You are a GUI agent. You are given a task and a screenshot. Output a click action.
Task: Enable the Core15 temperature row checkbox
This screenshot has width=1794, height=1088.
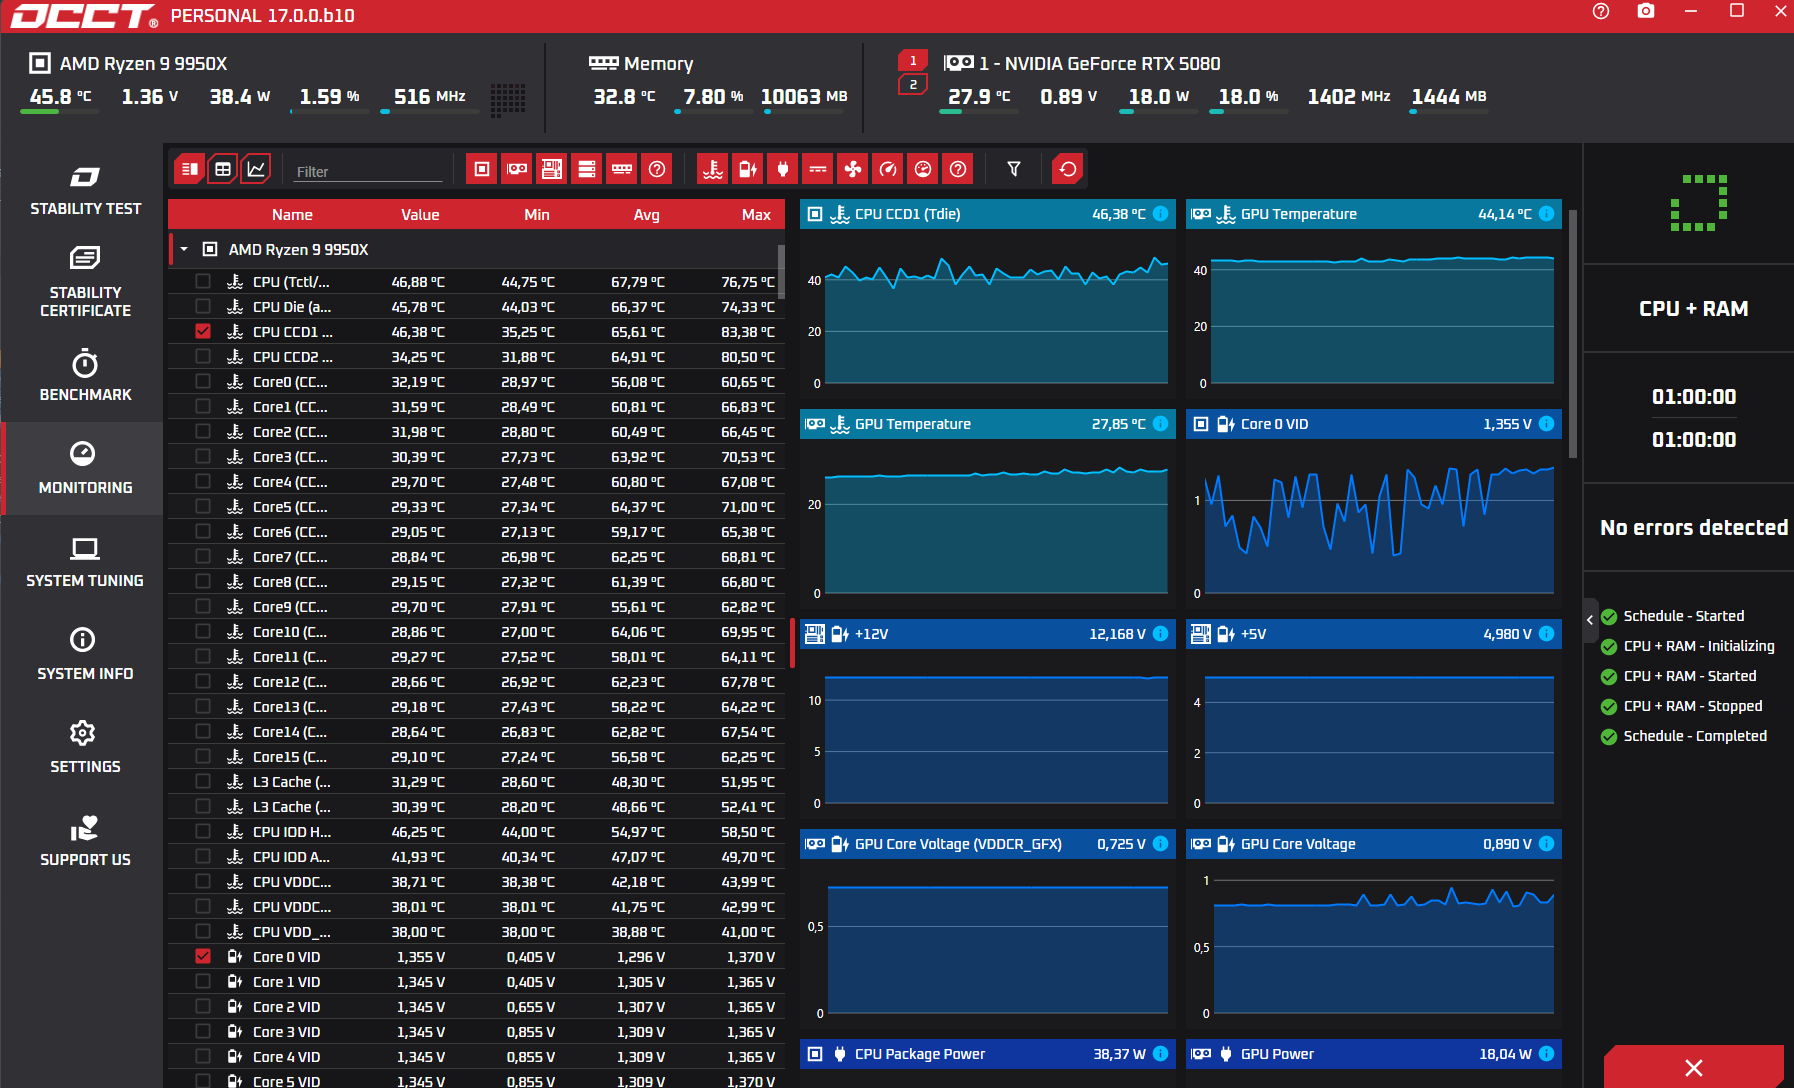tap(203, 756)
